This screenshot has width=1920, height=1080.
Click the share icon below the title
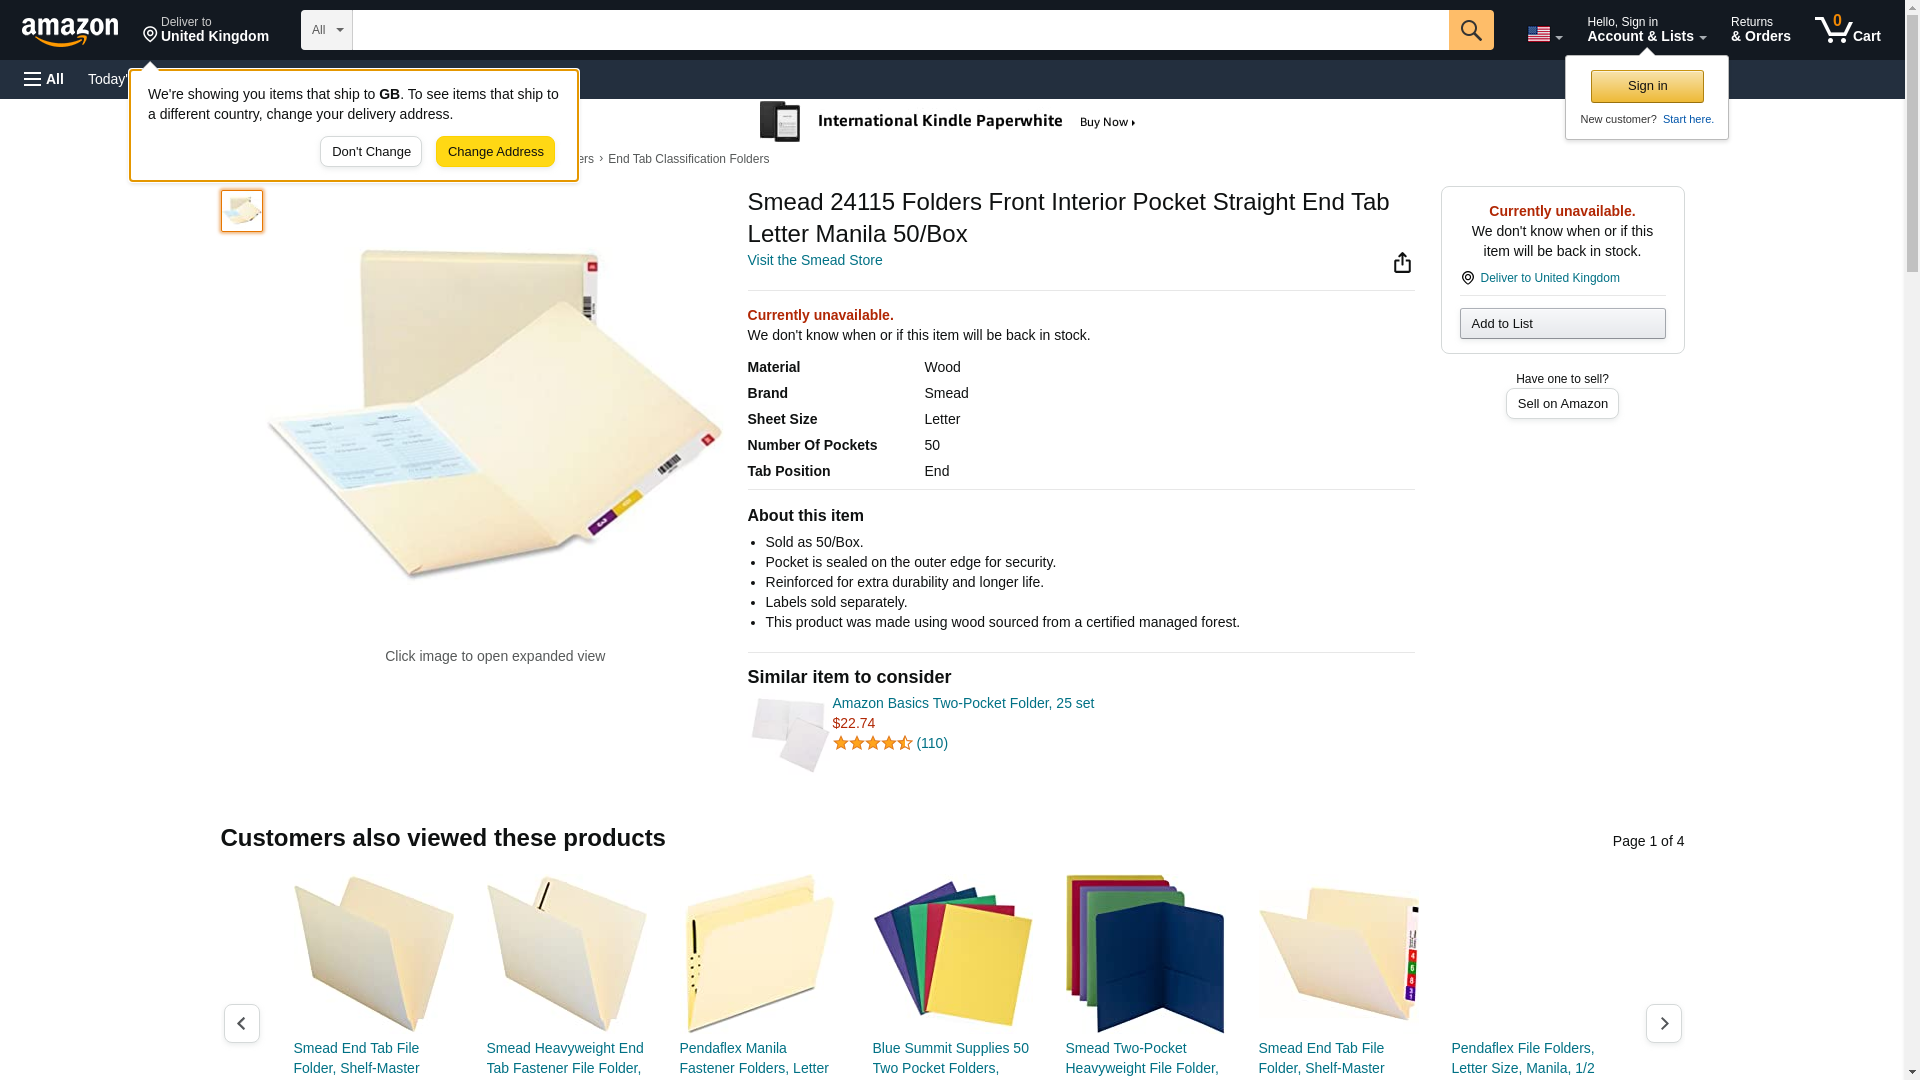point(1402,262)
